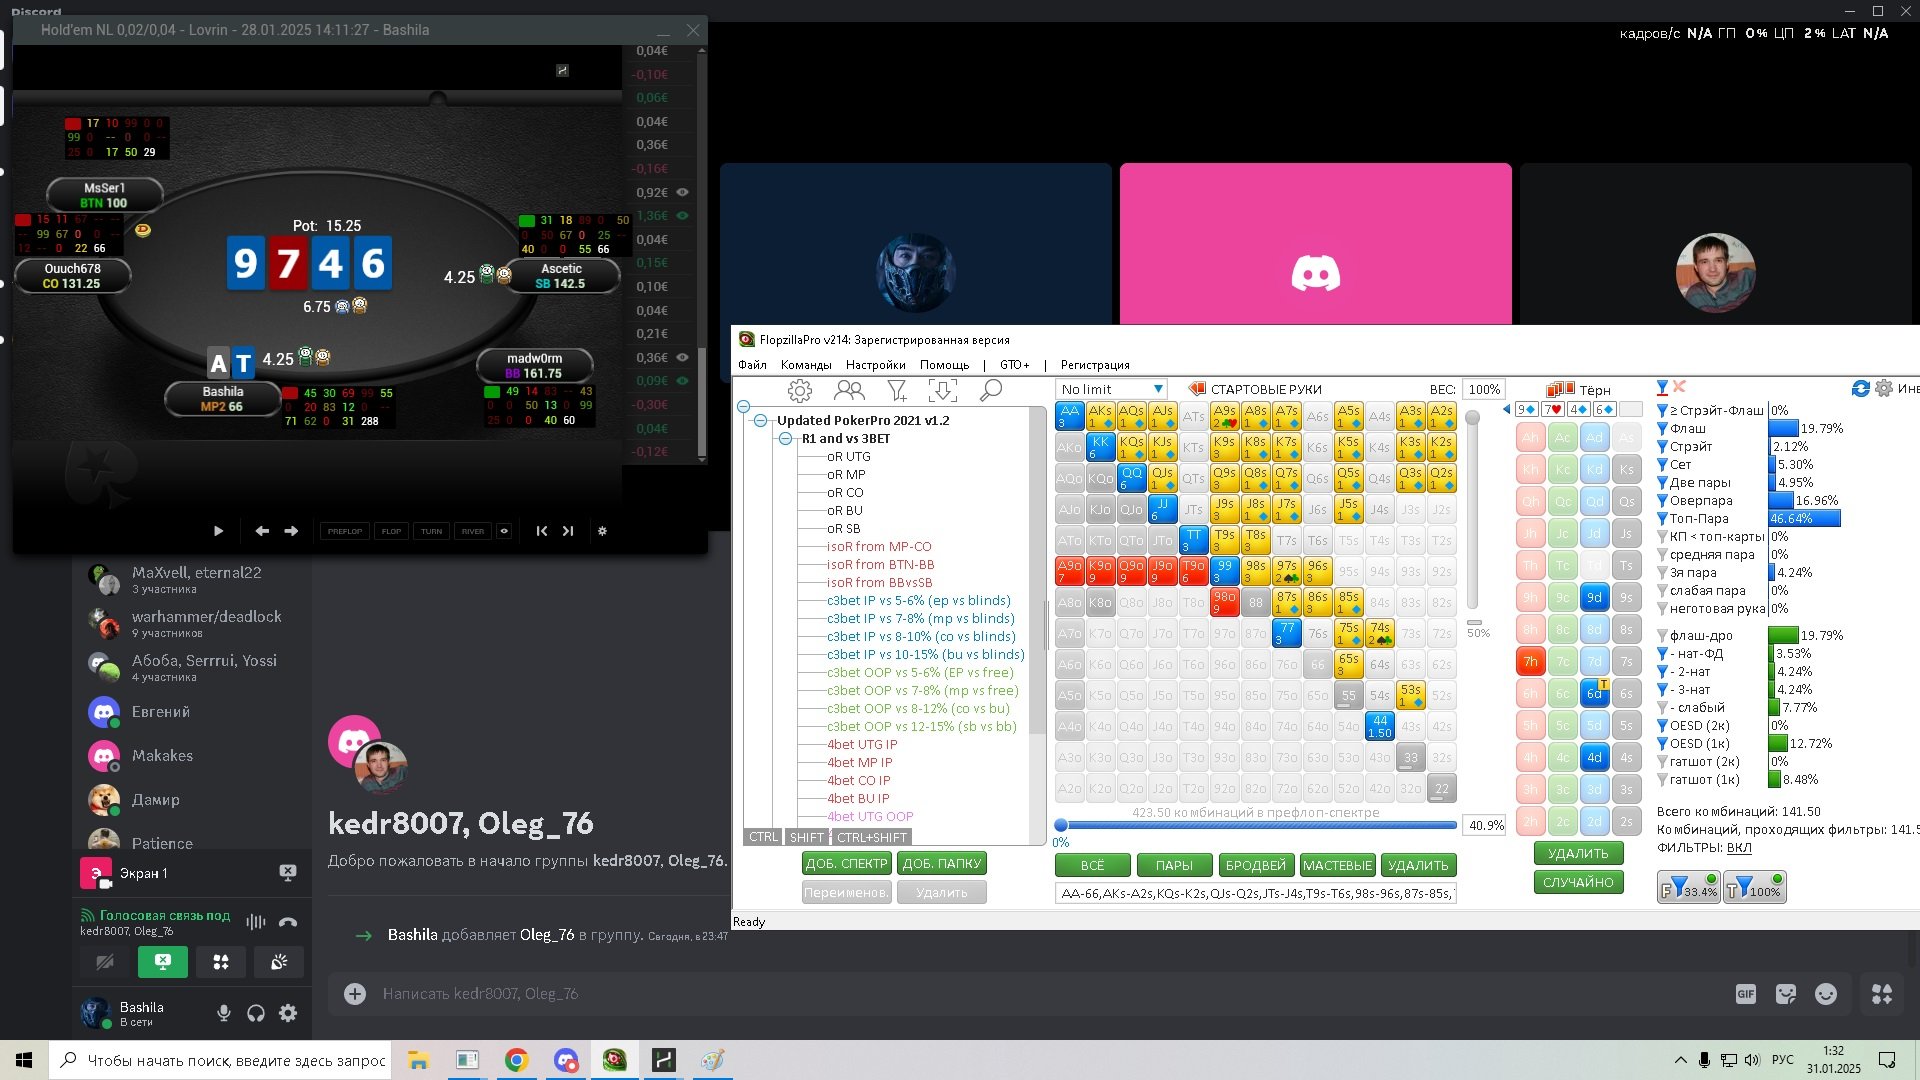Click the magnifier search icon above range tree
This screenshot has height=1080, width=1920.
tap(991, 390)
